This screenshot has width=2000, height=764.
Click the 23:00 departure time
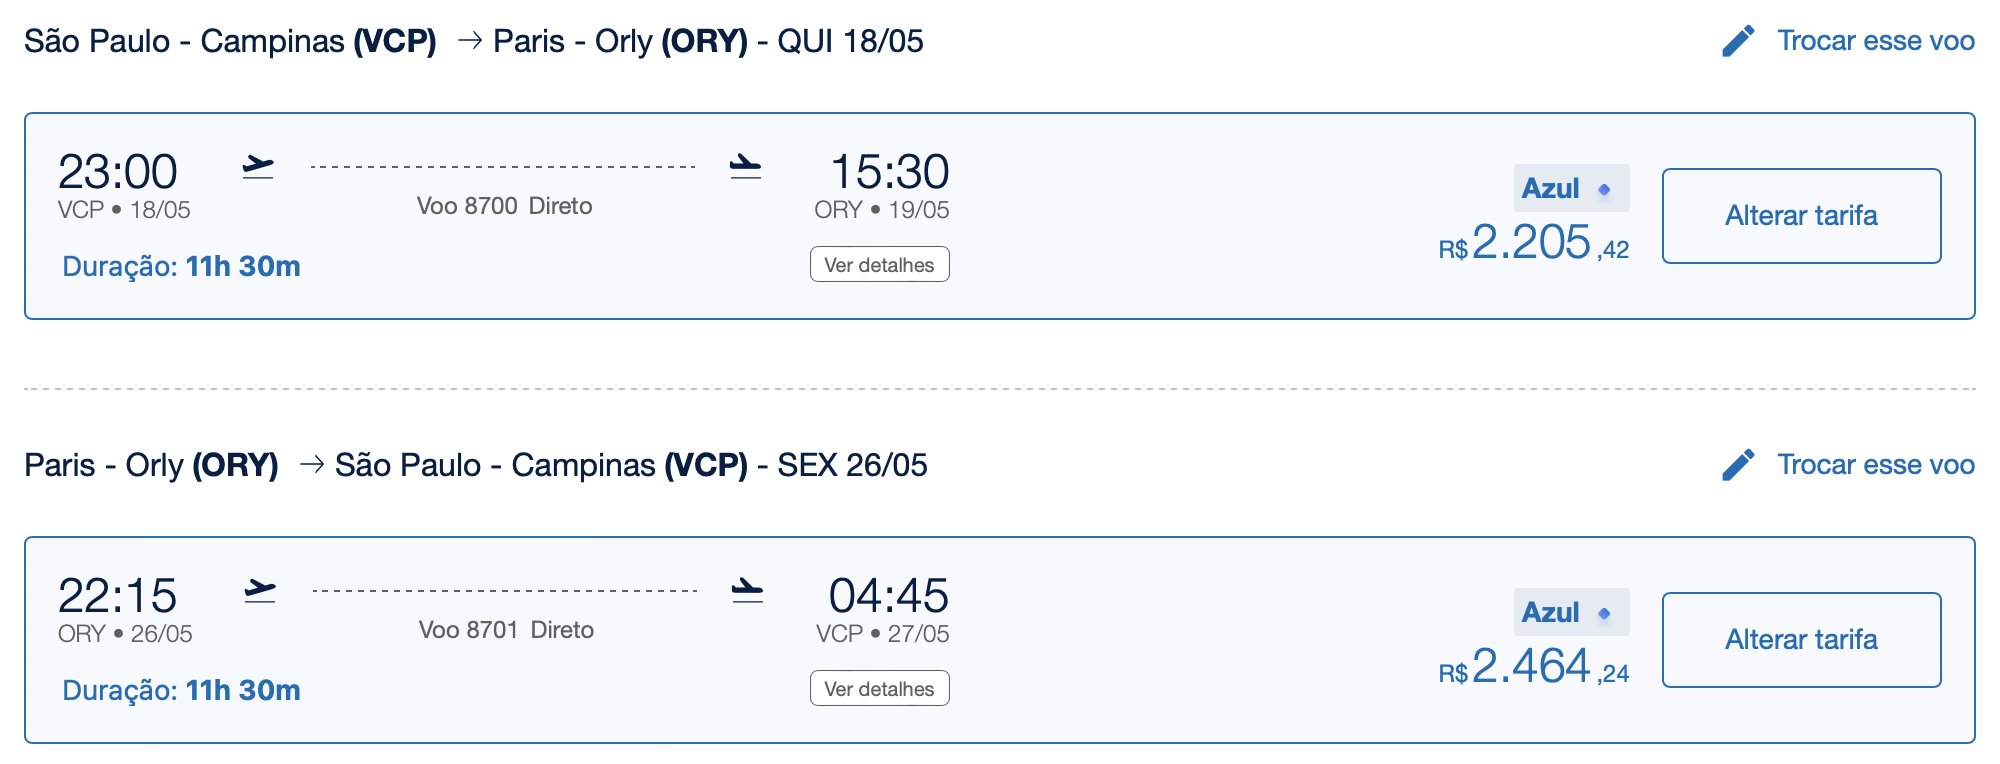tap(118, 172)
